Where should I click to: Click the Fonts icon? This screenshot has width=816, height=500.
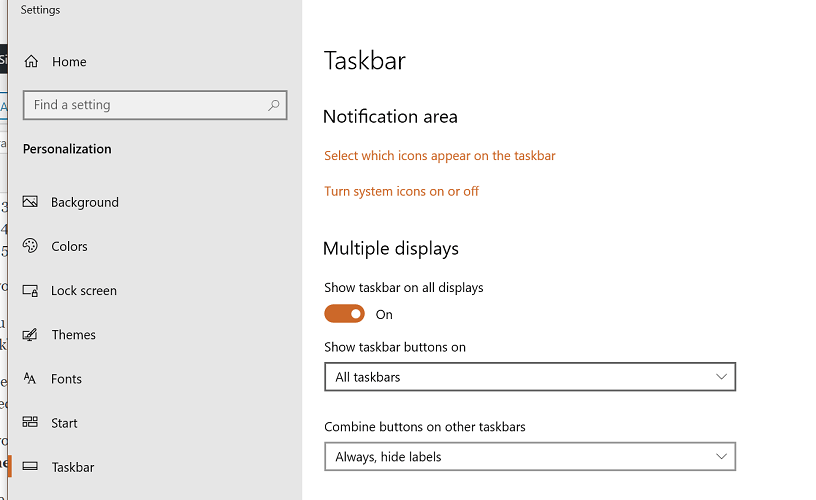30,379
